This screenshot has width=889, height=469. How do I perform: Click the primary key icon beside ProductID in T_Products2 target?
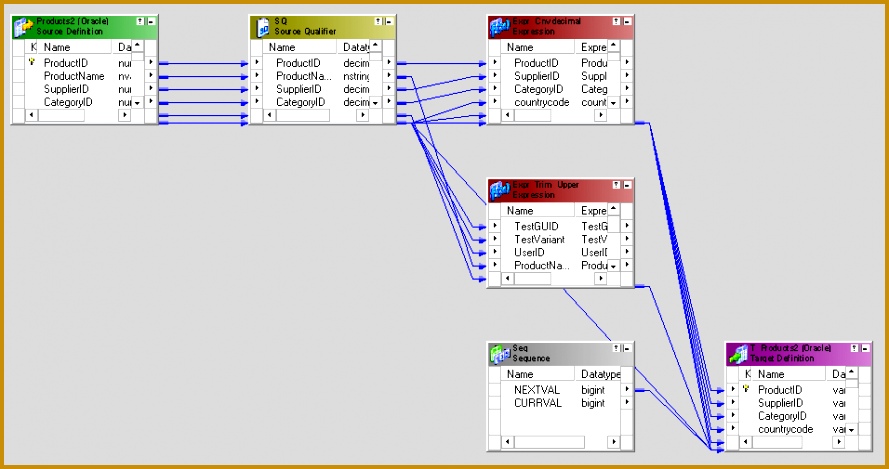[746, 388]
